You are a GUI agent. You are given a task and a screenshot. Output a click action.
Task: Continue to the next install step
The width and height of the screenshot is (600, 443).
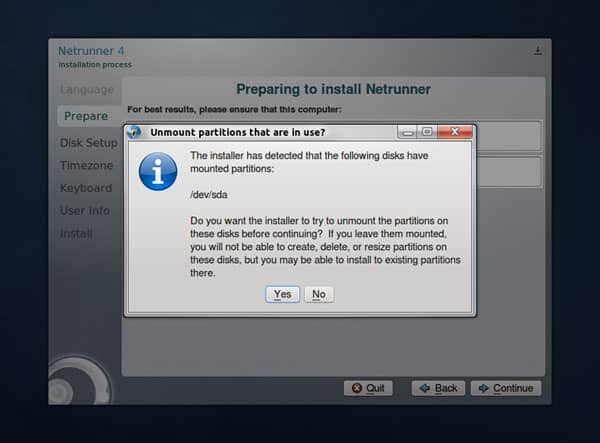coord(506,388)
